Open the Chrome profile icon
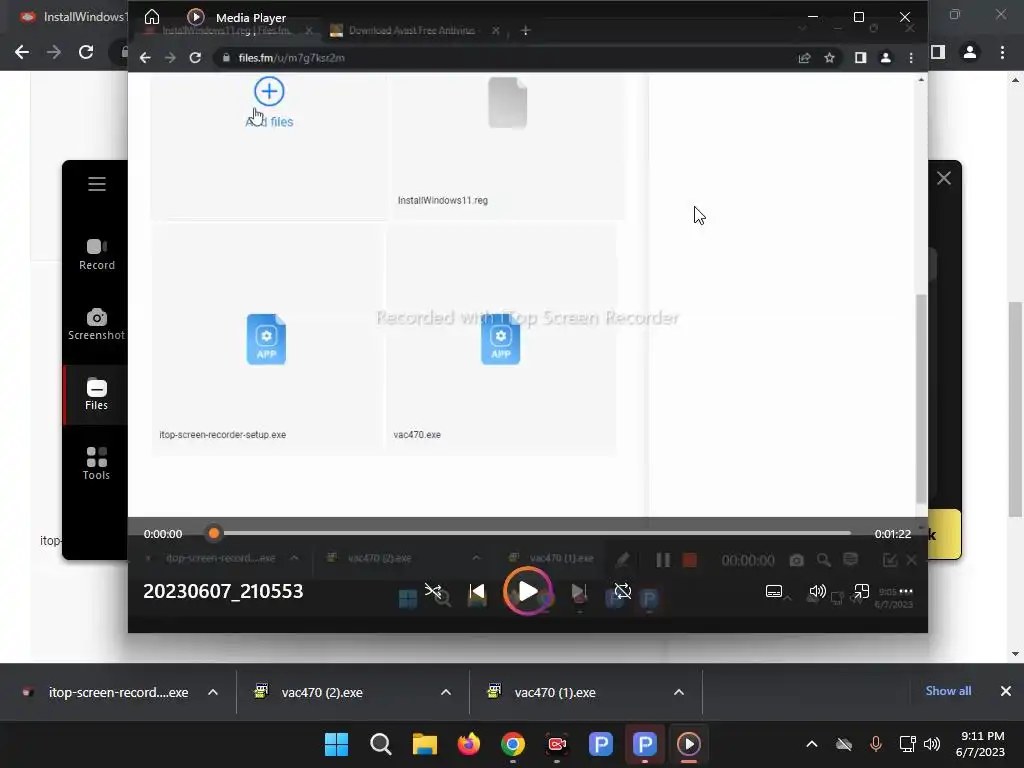1024x768 pixels. pos(970,52)
